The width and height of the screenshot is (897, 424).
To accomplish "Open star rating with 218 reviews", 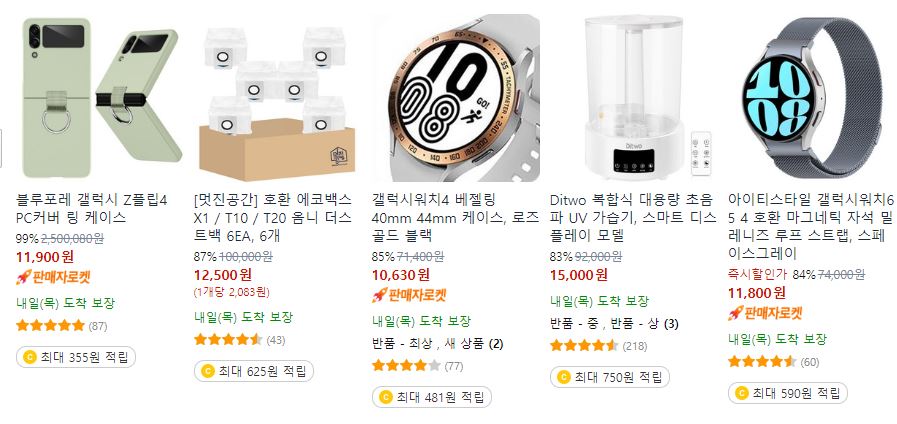I will pyautogui.click(x=596, y=346).
